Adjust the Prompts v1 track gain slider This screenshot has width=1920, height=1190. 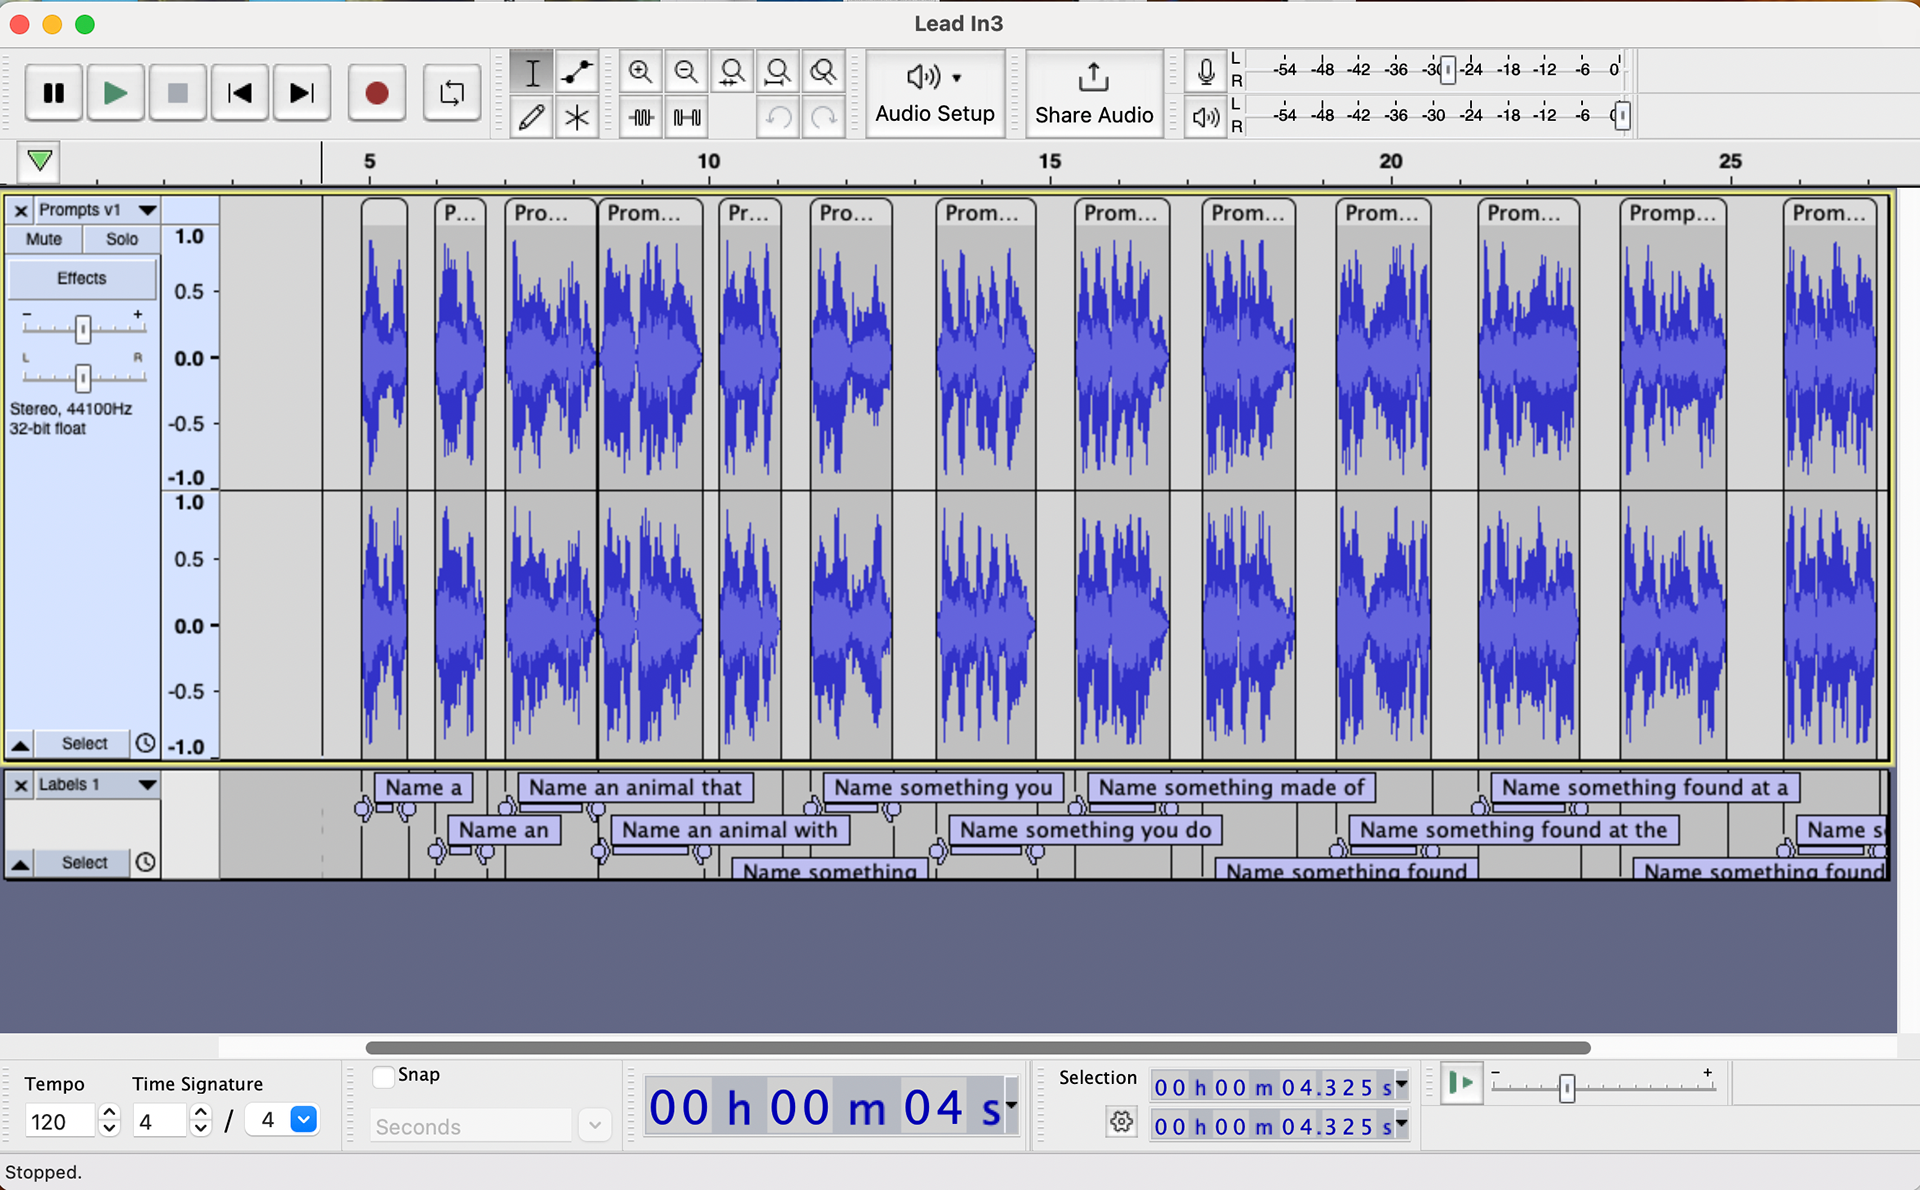(83, 328)
